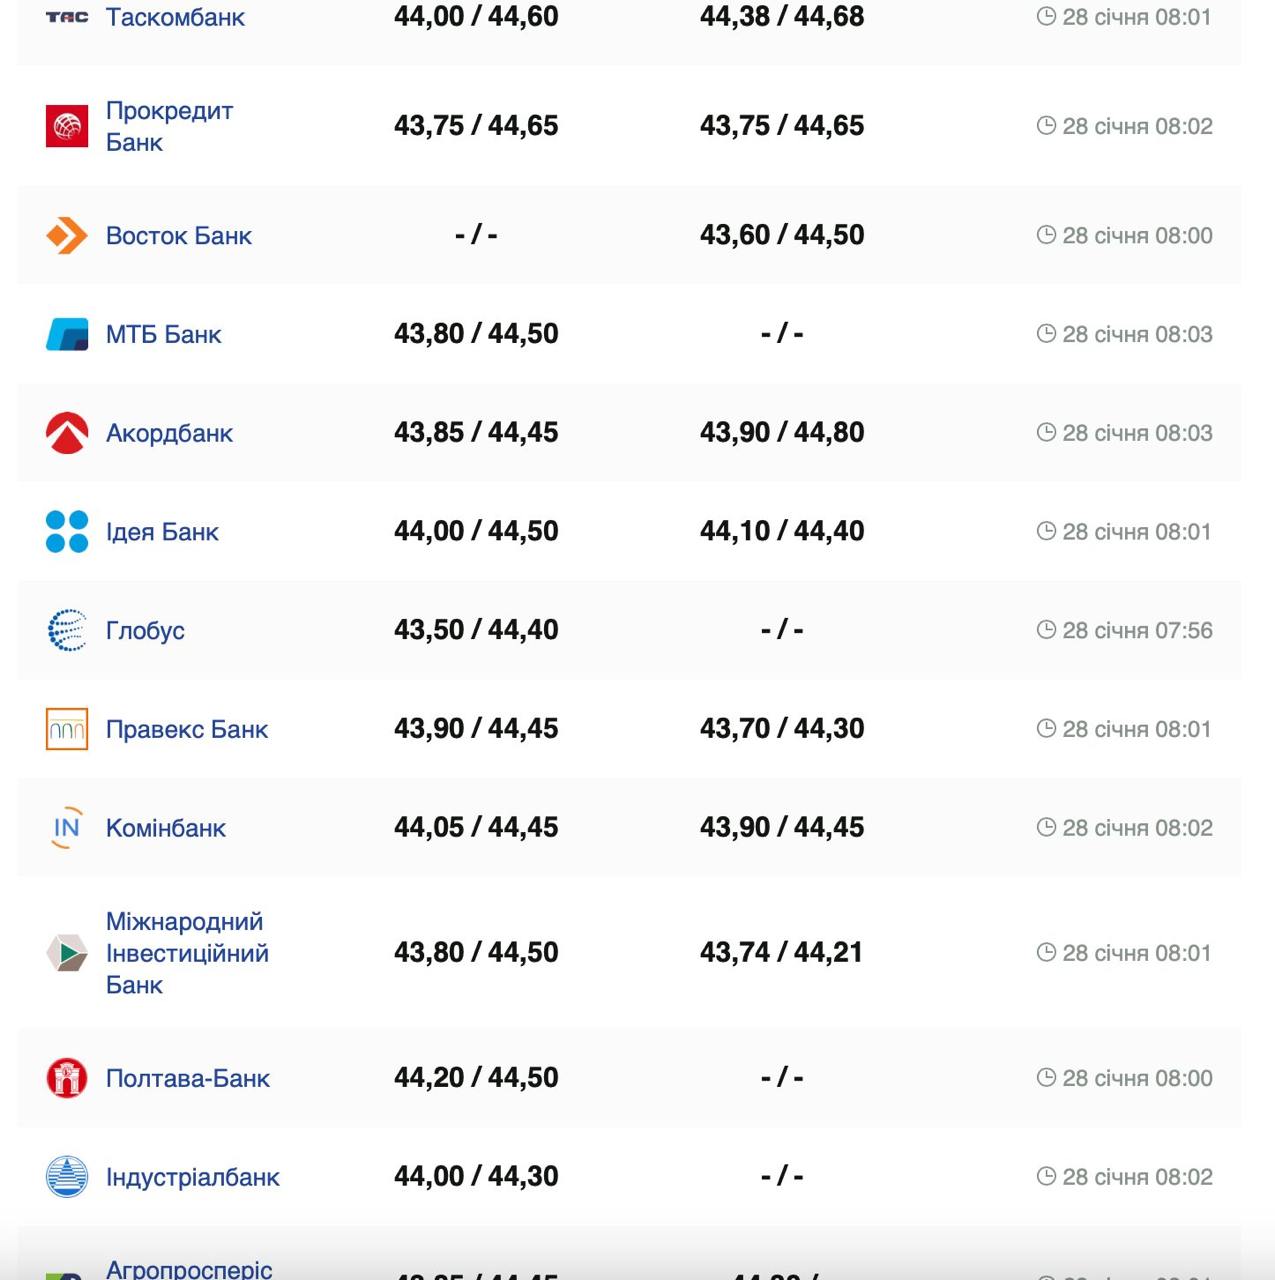This screenshot has height=1280, width=1275.
Task: Click the Комінбанк IN logo
Action: point(67,828)
